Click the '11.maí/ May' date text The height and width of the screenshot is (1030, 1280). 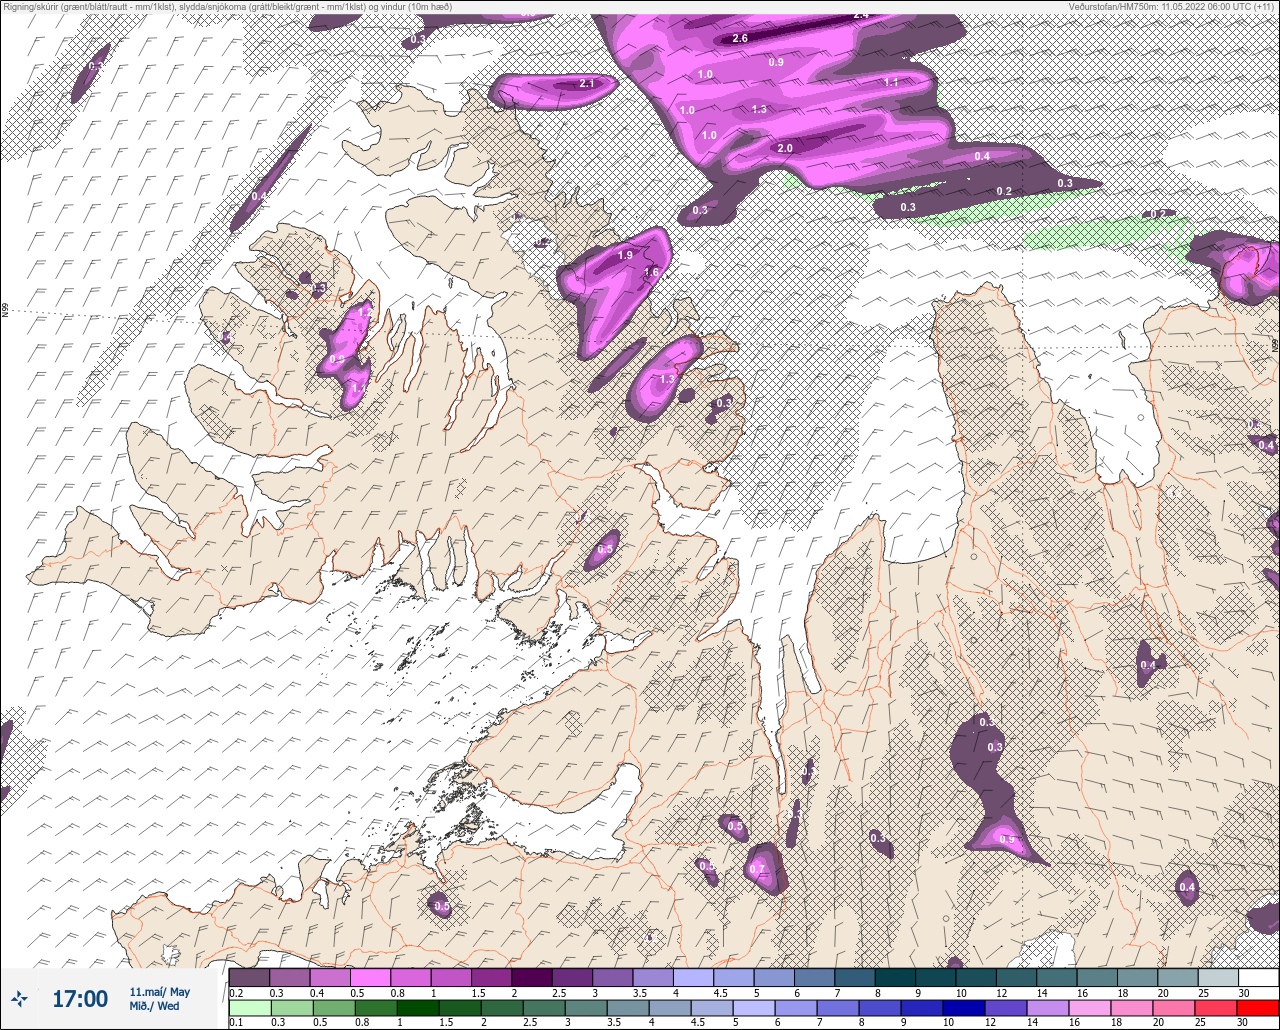[159, 991]
